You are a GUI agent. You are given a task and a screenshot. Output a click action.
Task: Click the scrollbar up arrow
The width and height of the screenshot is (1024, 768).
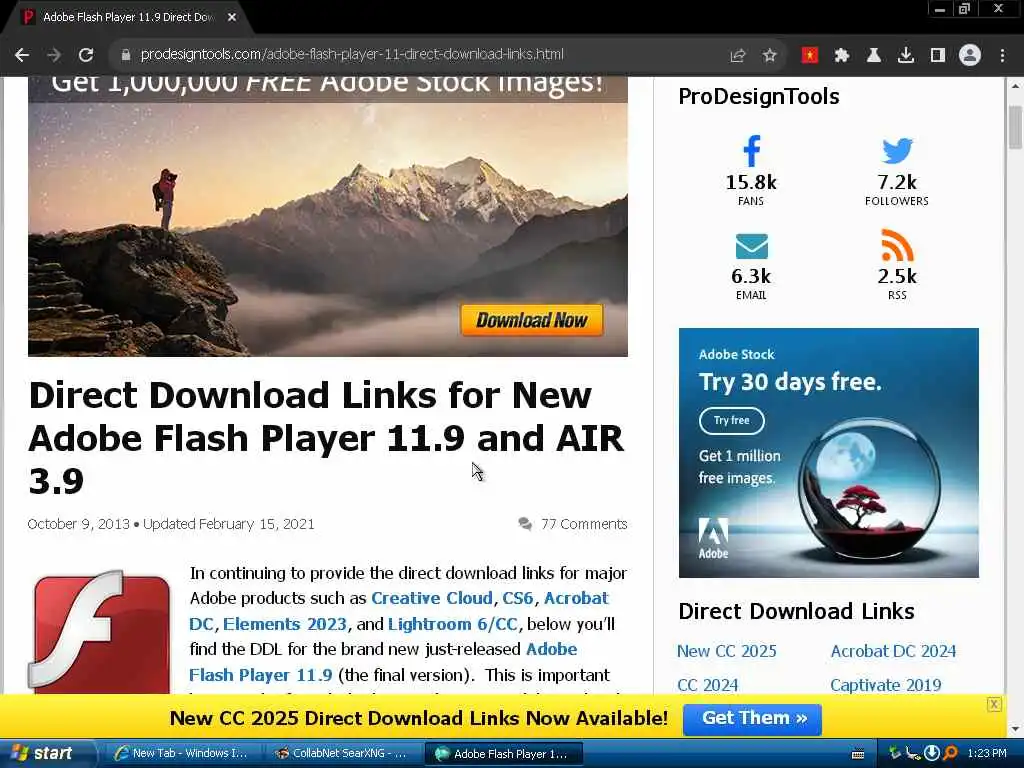(1015, 86)
